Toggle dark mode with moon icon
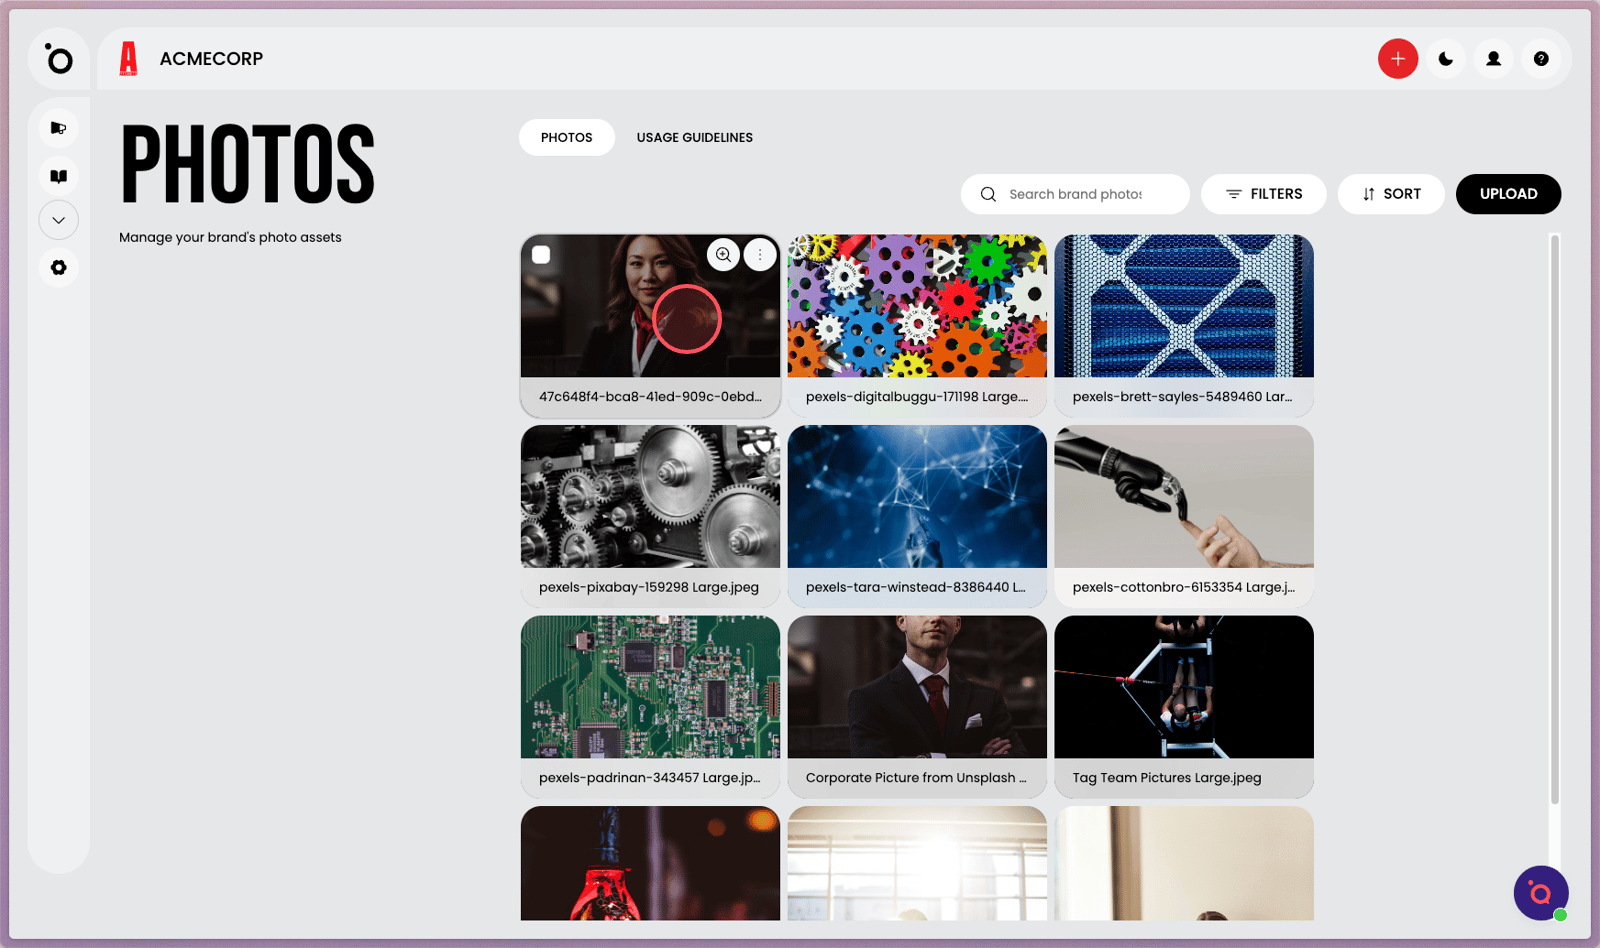Screen dimensions: 1600x948 coord(1445,59)
